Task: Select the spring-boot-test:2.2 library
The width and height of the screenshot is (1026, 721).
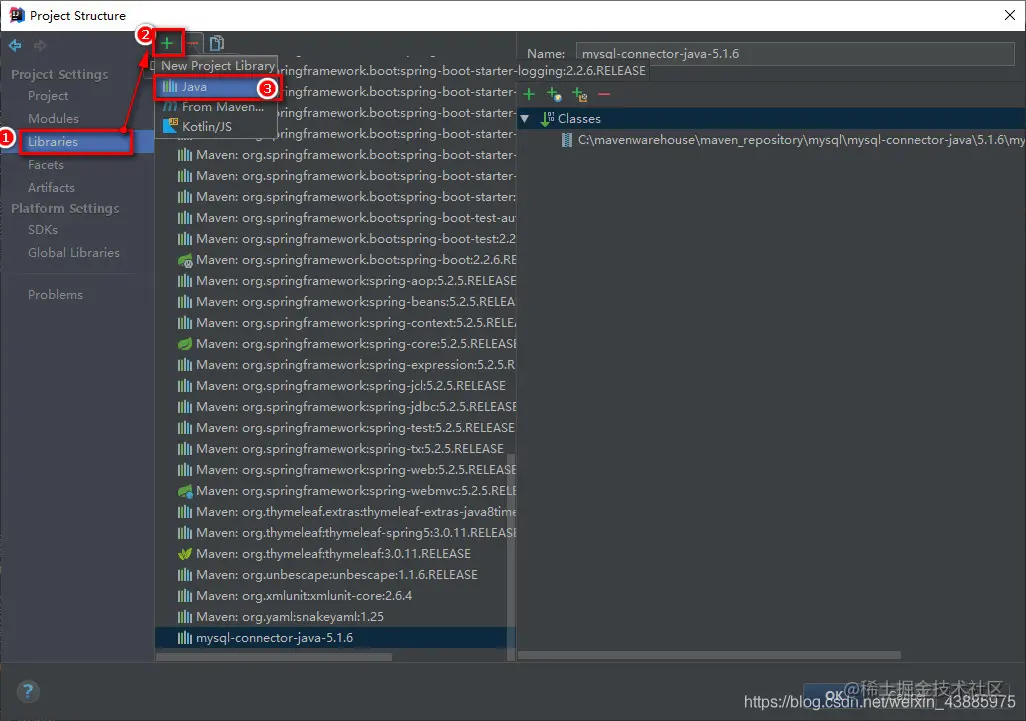Action: point(355,239)
